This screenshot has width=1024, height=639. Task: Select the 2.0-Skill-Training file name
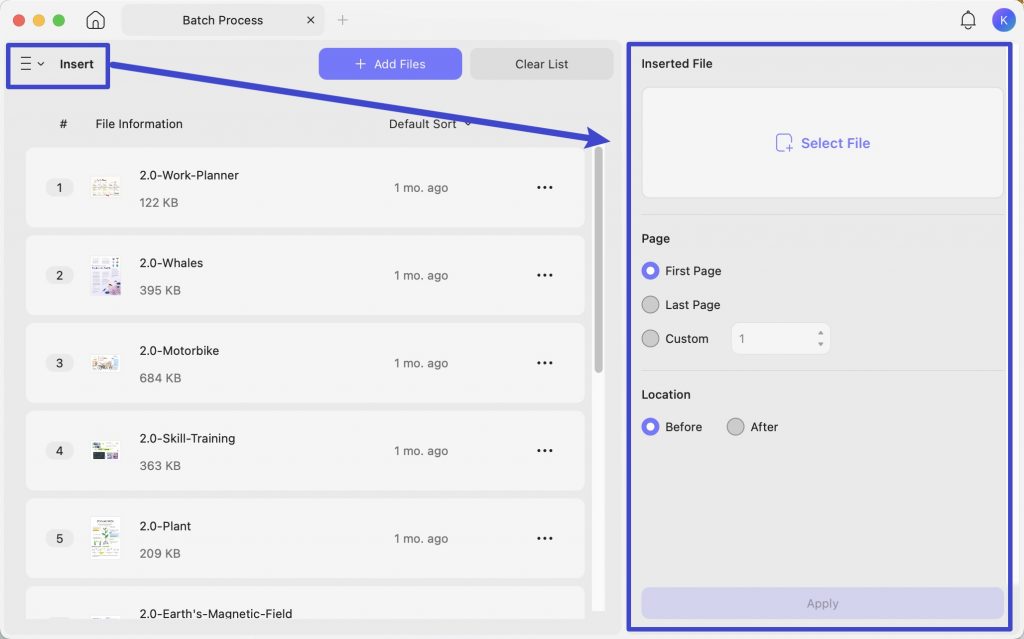[x=187, y=438]
